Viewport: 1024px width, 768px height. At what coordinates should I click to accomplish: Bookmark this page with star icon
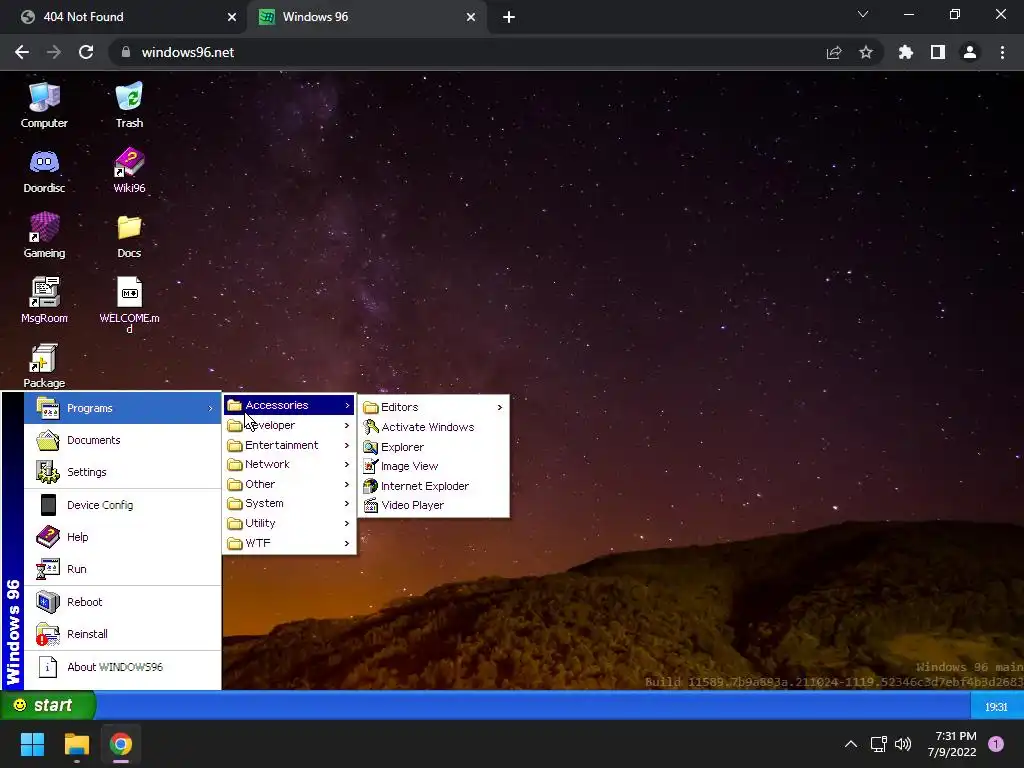click(x=866, y=52)
